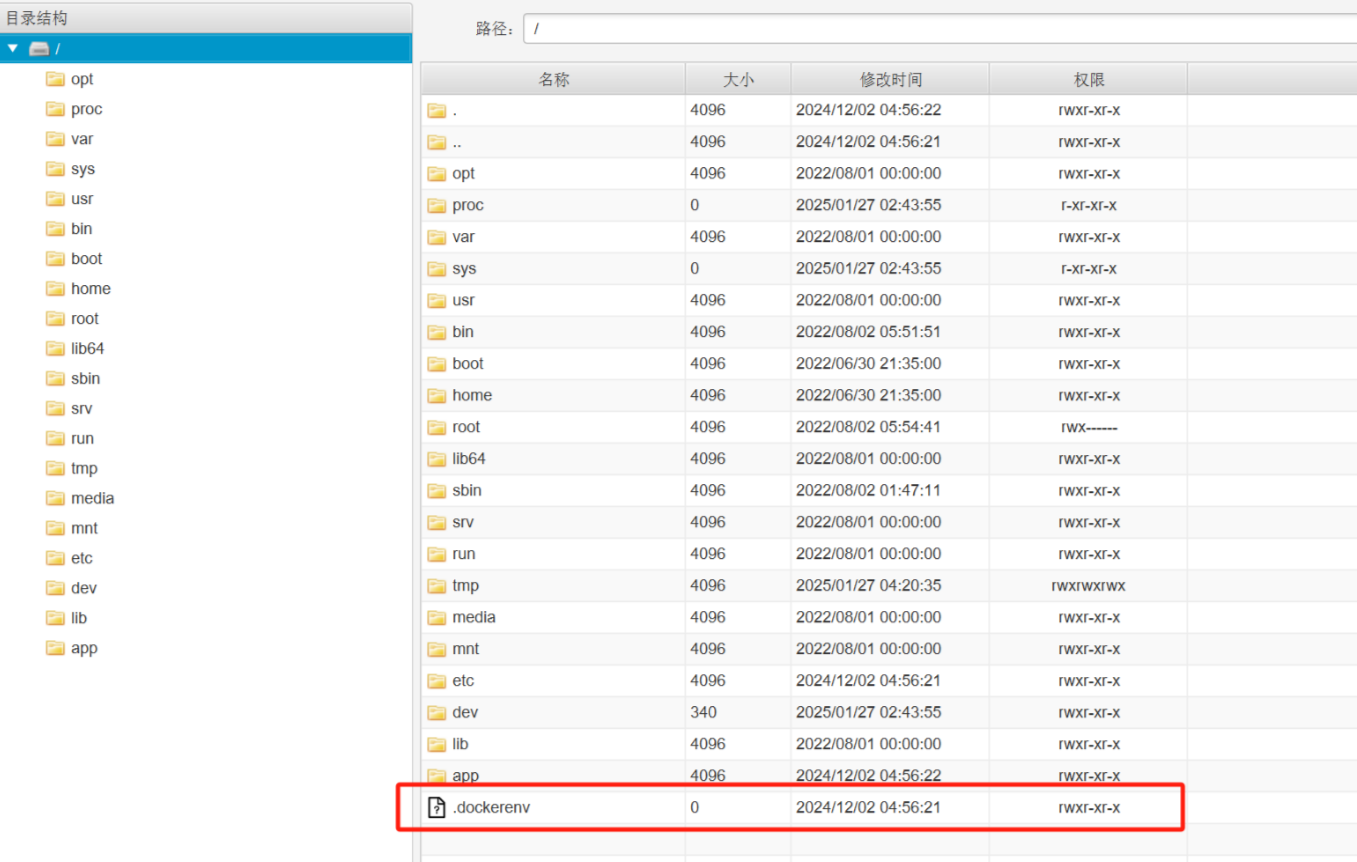Click bin folder icon in file list
The width and height of the screenshot is (1357, 862).
(x=436, y=332)
